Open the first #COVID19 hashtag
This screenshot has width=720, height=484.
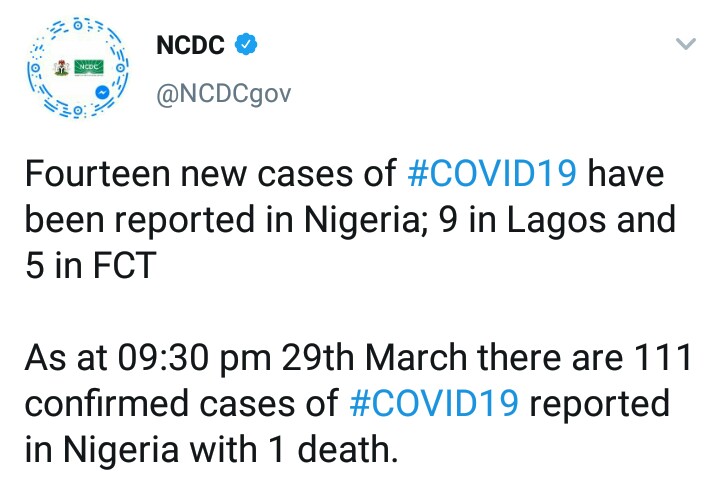click(x=492, y=174)
